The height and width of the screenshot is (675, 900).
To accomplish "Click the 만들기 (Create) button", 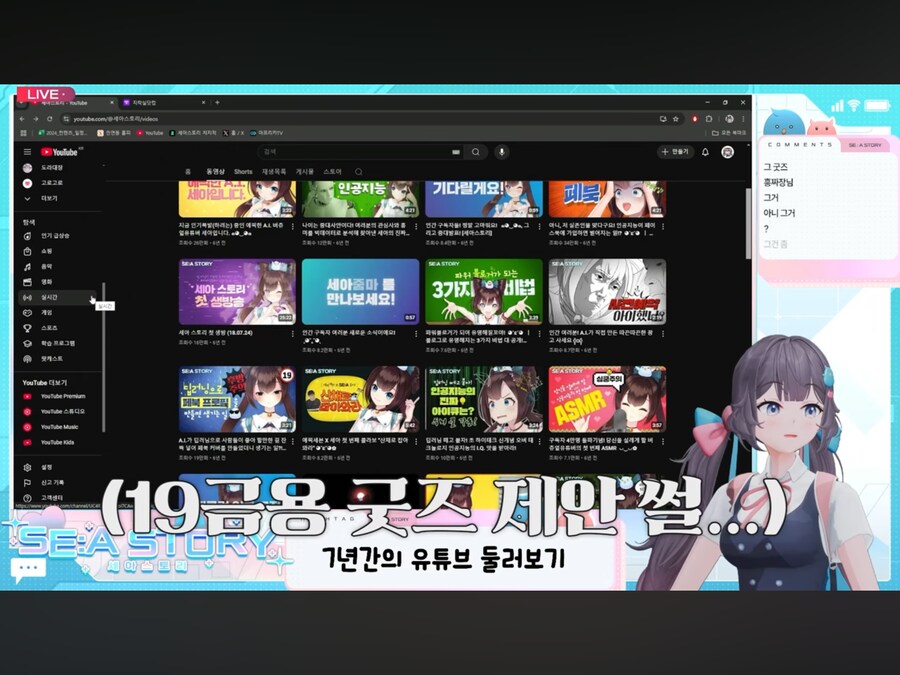I will (676, 151).
